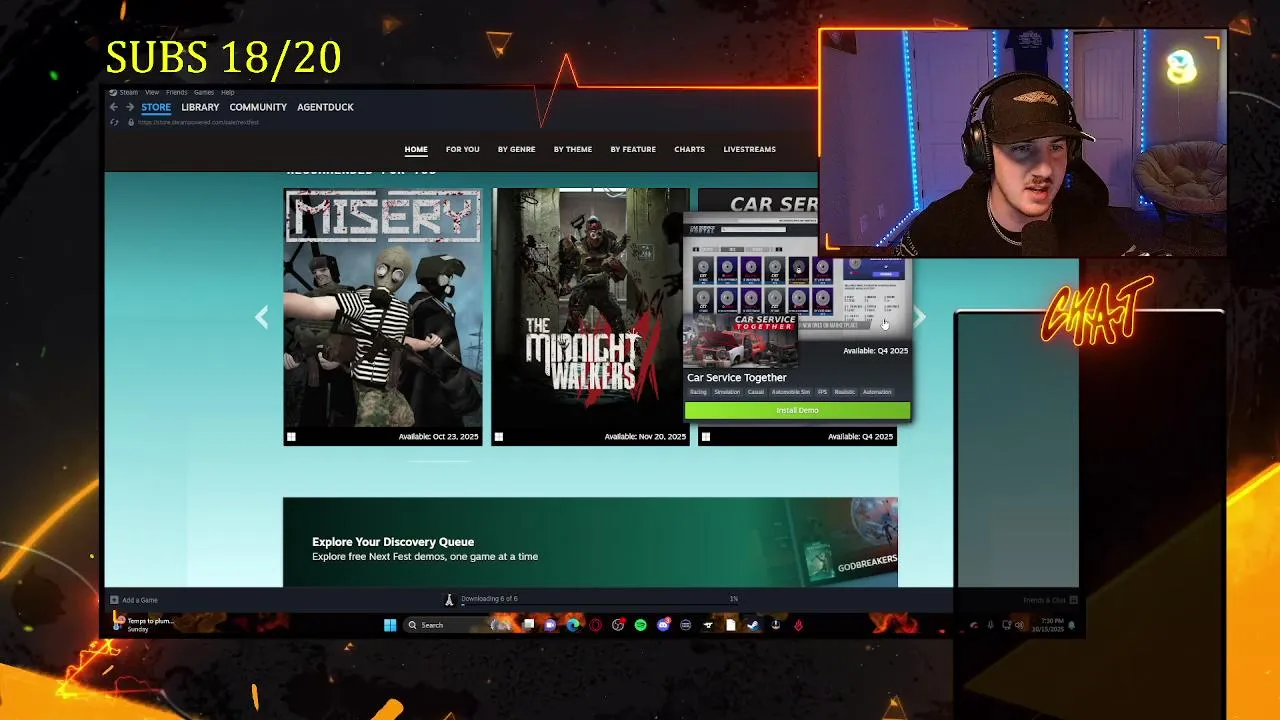The width and height of the screenshot is (1280, 720).
Task: Click Available: Nov 20, 2025 text
Action: 645,437
